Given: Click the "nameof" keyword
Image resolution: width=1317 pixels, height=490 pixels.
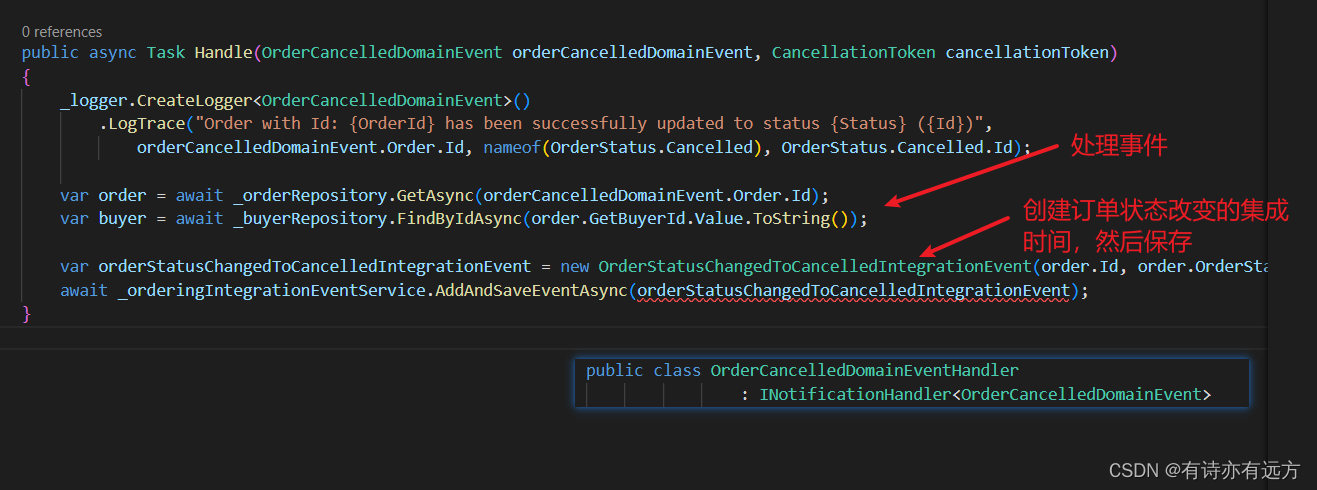Looking at the screenshot, I should [511, 148].
